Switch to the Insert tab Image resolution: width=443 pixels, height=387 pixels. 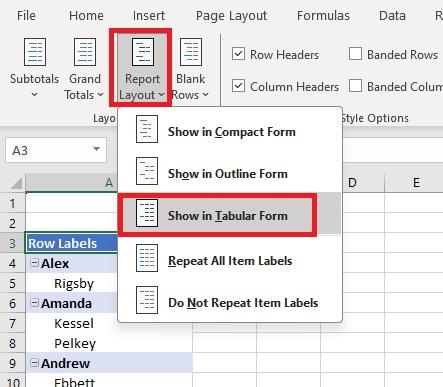coord(149,15)
